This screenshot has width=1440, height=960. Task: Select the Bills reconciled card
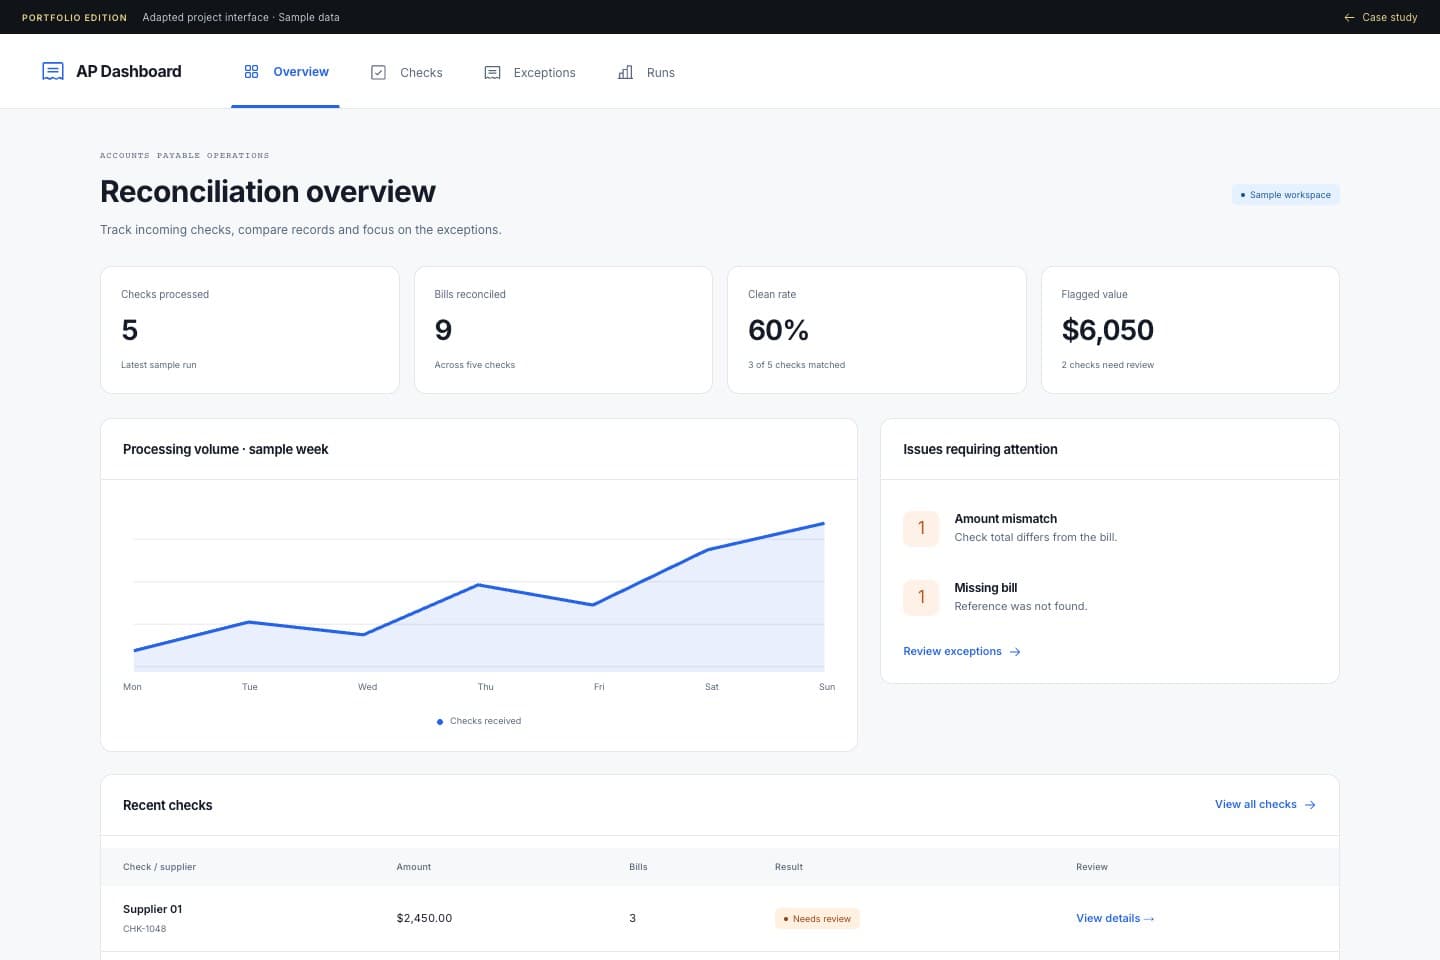(563, 330)
